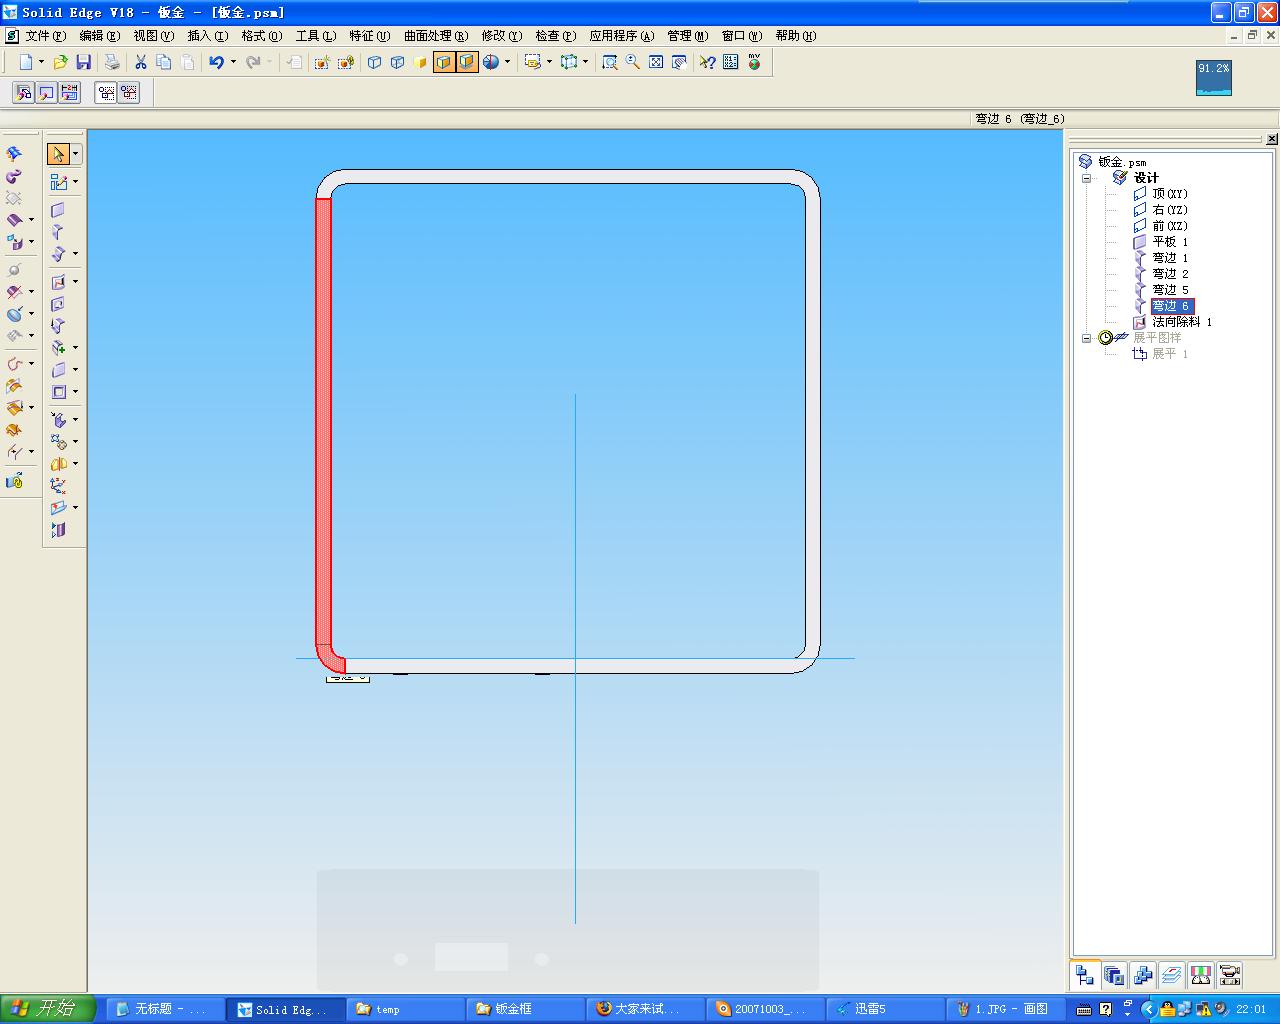Select the 顶(XY) reference plane in the tree
The width and height of the screenshot is (1280, 1024).
pos(1170,194)
